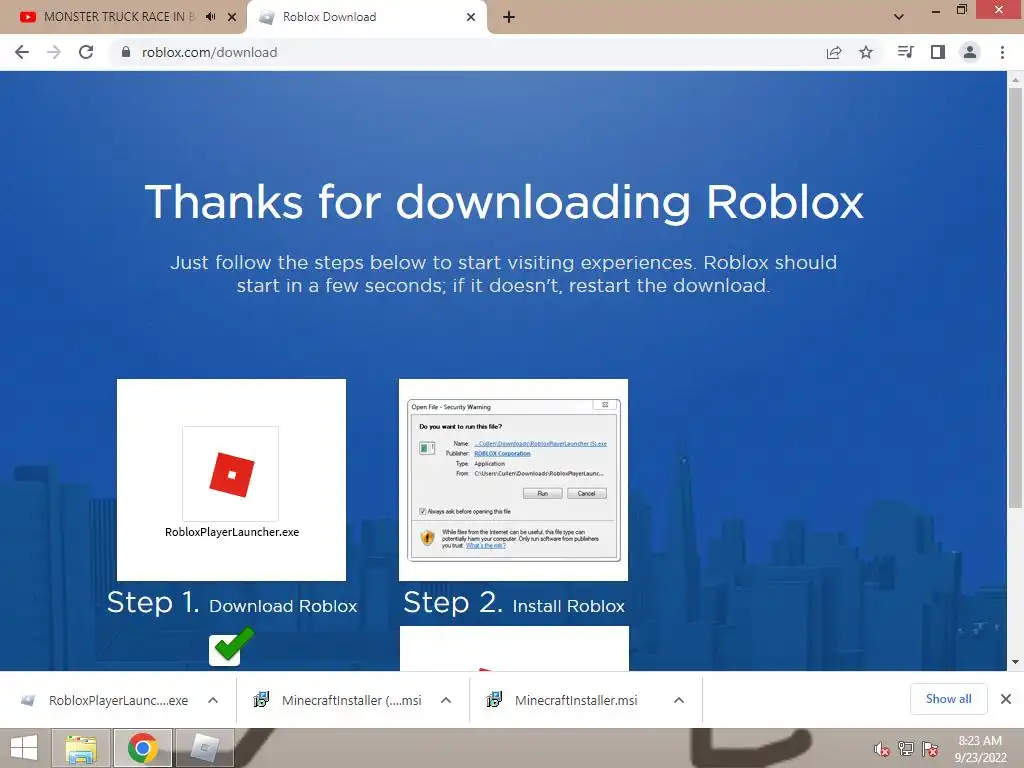Click the Chrome taskbar icon
The image size is (1024, 768).
coord(143,748)
